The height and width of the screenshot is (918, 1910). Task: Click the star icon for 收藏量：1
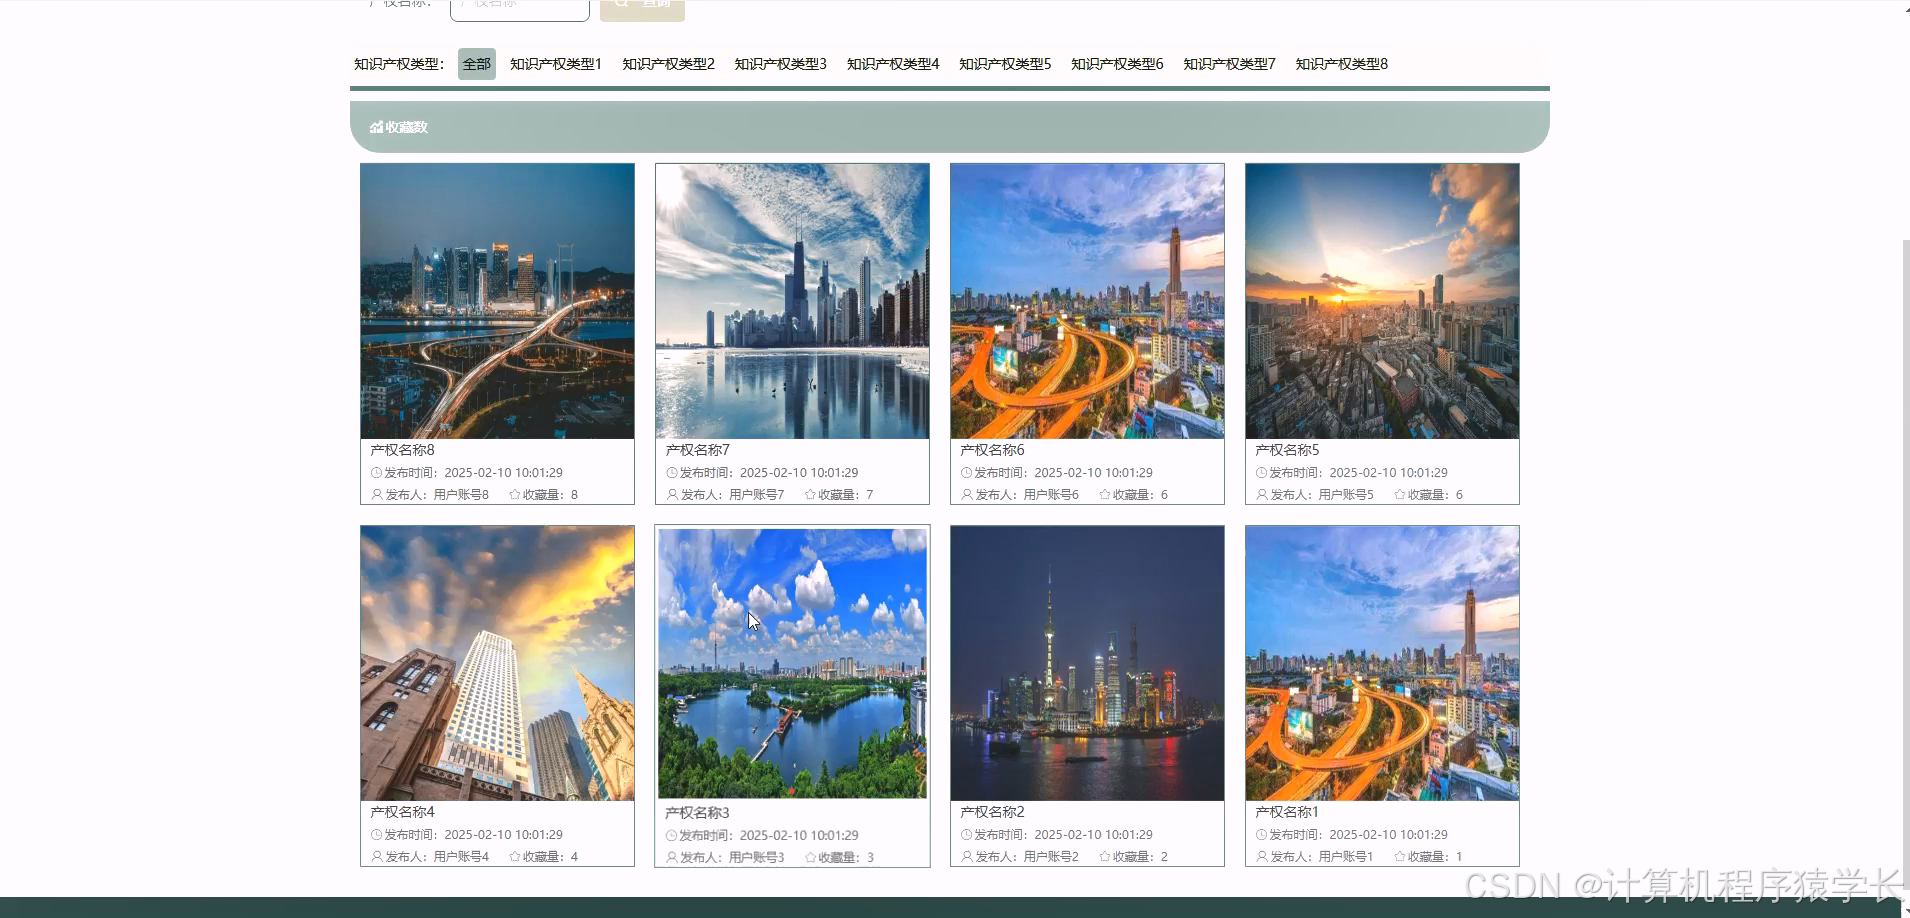point(1400,857)
